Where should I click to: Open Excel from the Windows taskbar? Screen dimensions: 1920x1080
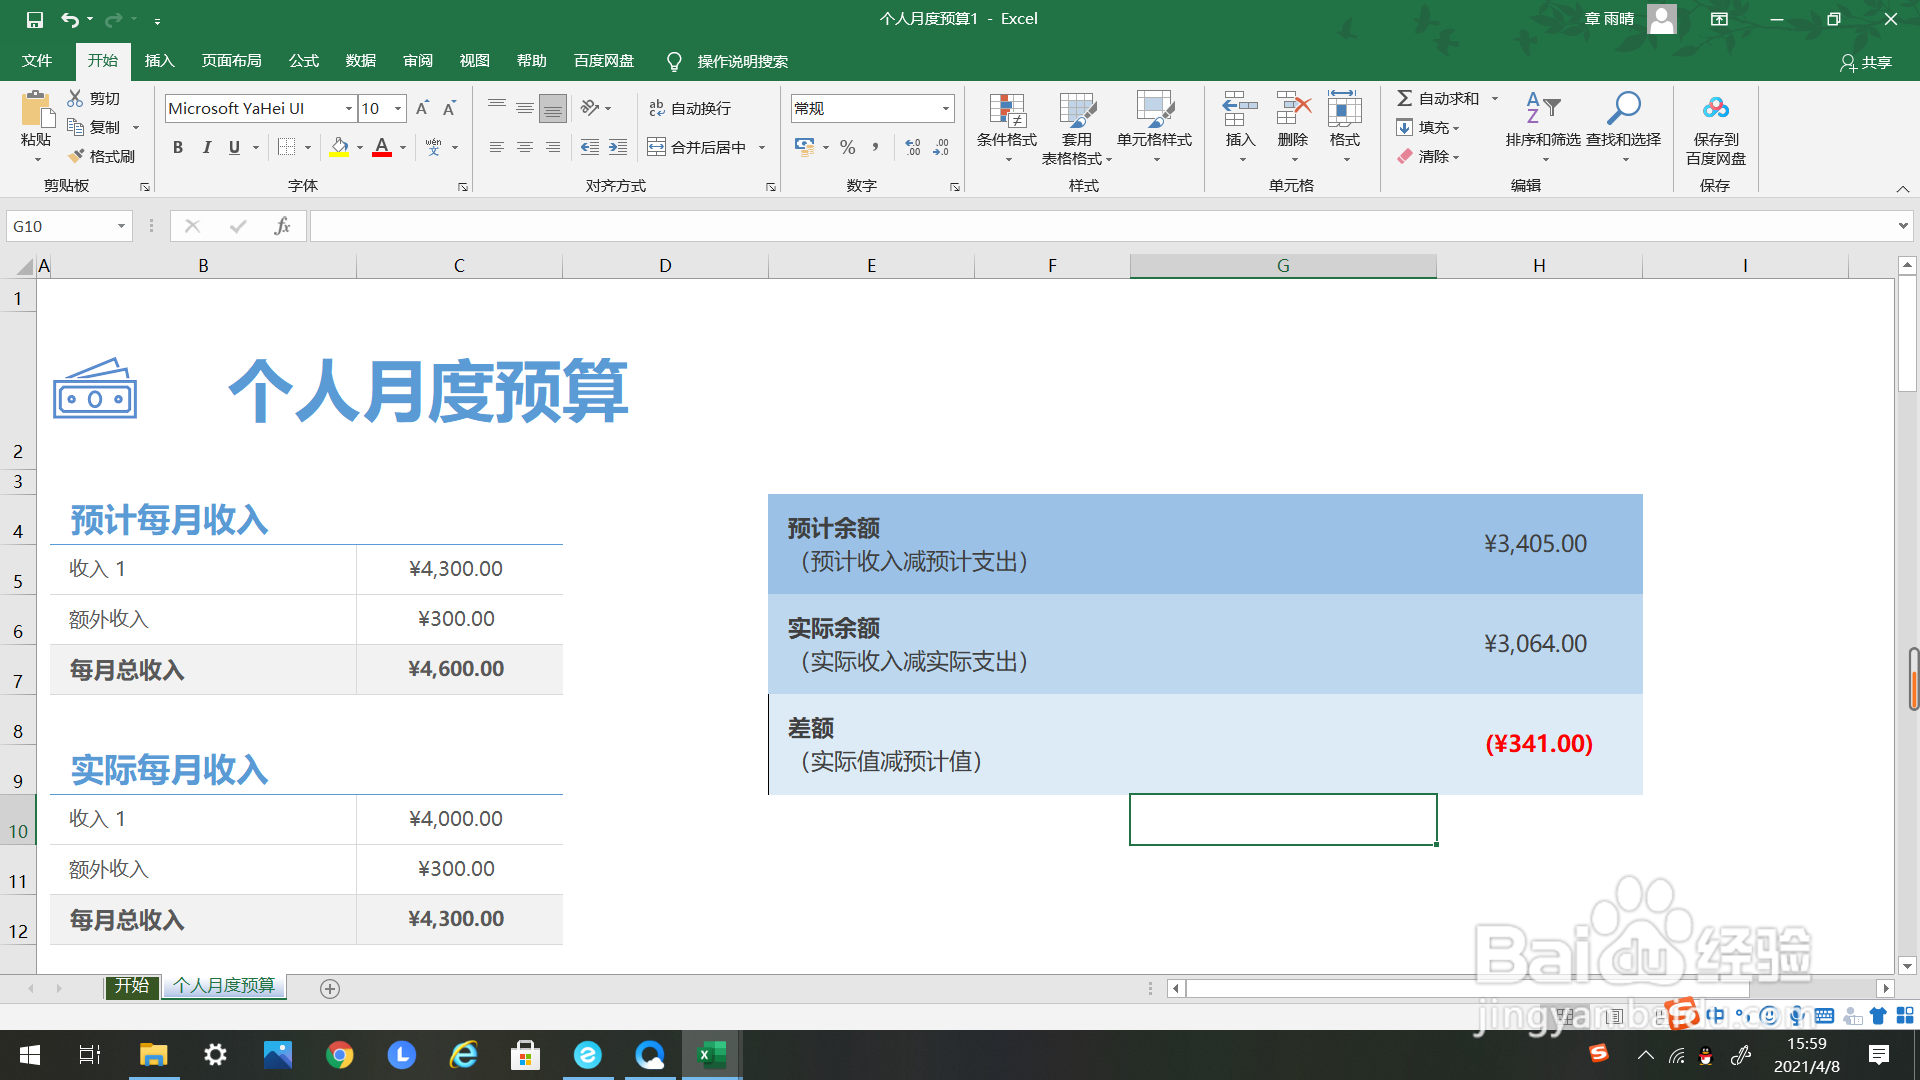tap(711, 1055)
